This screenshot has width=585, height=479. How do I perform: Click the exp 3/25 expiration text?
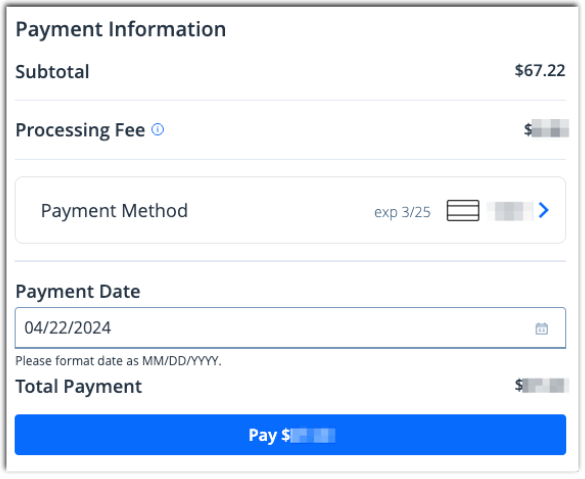(402, 212)
